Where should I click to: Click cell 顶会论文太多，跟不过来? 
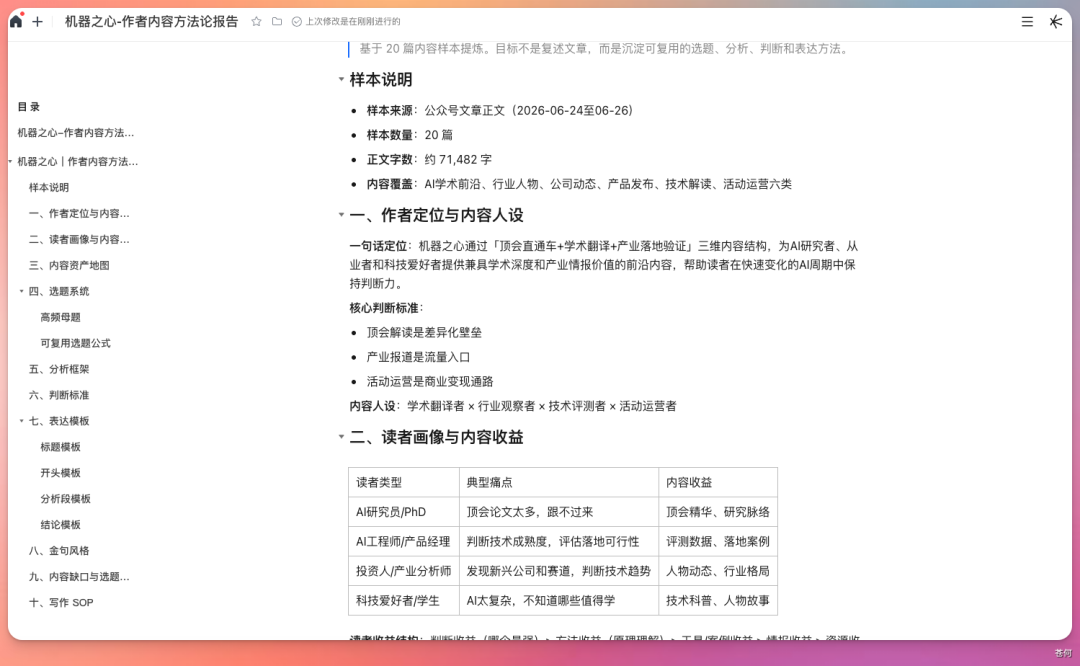pyautogui.click(x=559, y=512)
